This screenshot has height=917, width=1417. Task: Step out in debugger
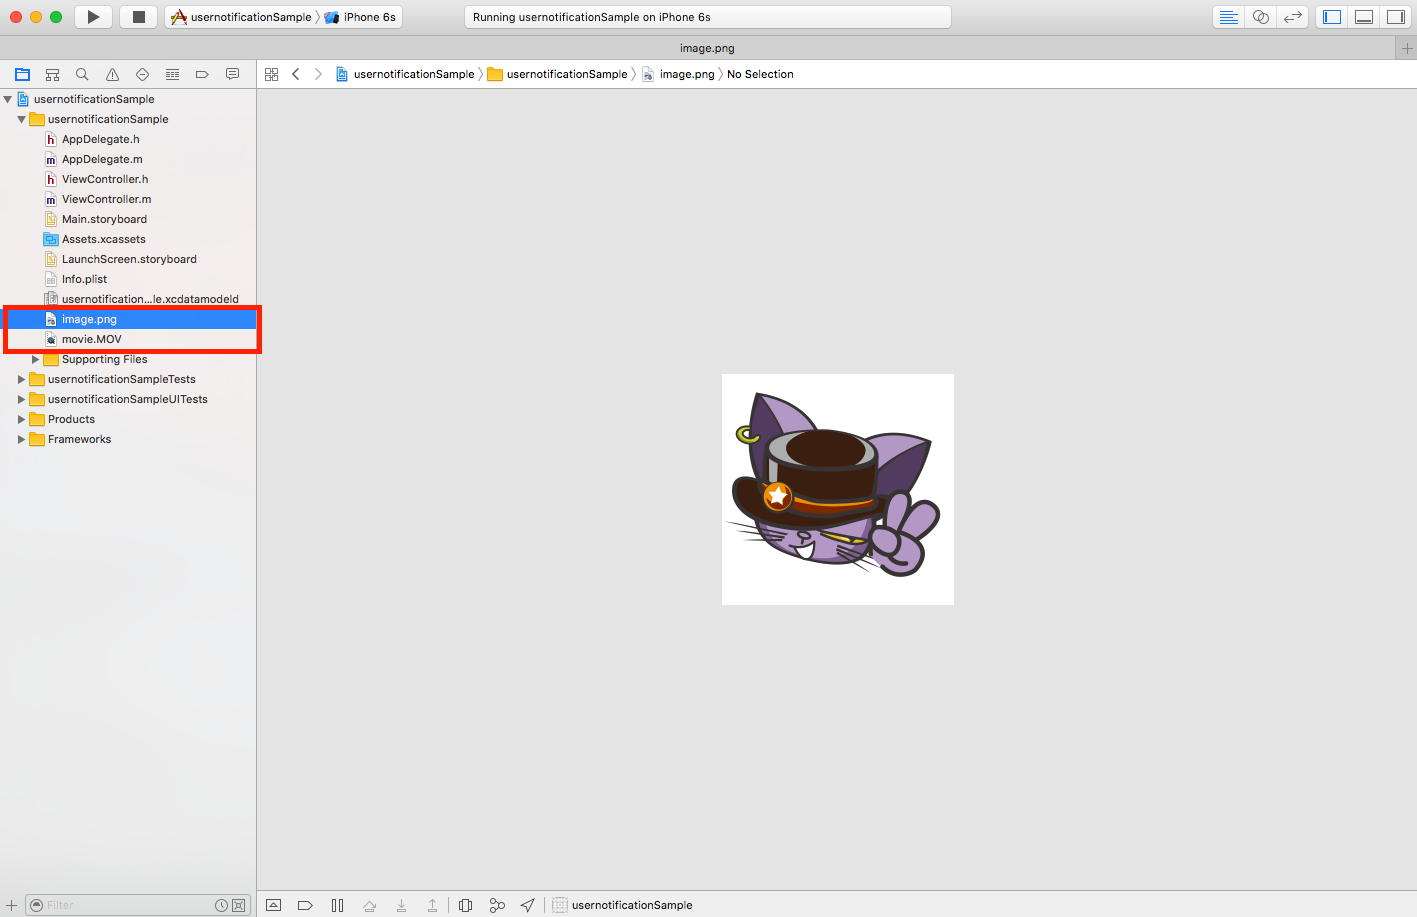pyautogui.click(x=432, y=905)
